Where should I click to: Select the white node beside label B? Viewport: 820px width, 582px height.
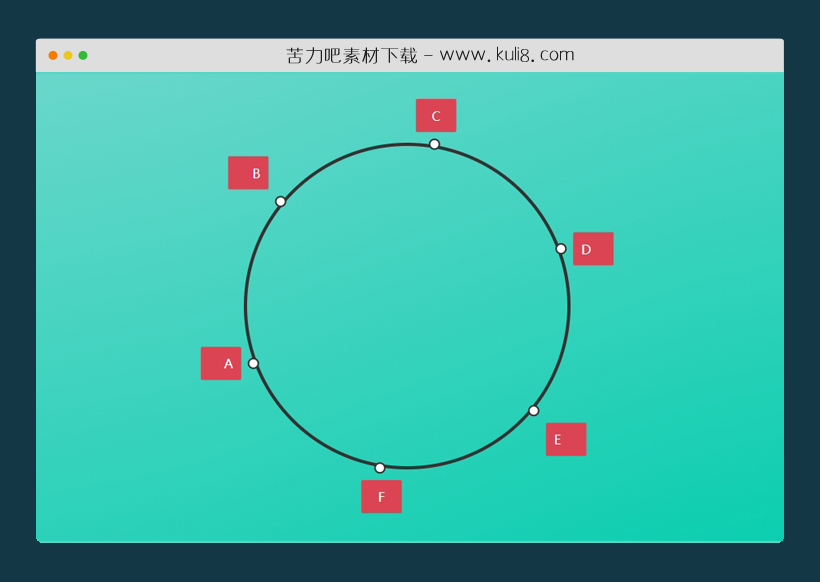(x=280, y=202)
